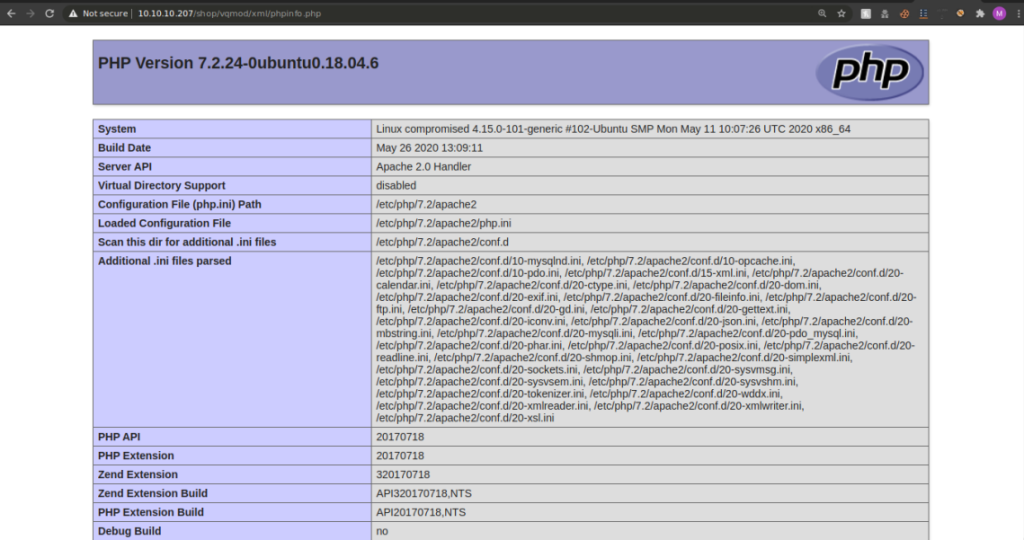The image size is (1024, 540).
Task: Open the purple M profile avatar
Action: pos(999,13)
